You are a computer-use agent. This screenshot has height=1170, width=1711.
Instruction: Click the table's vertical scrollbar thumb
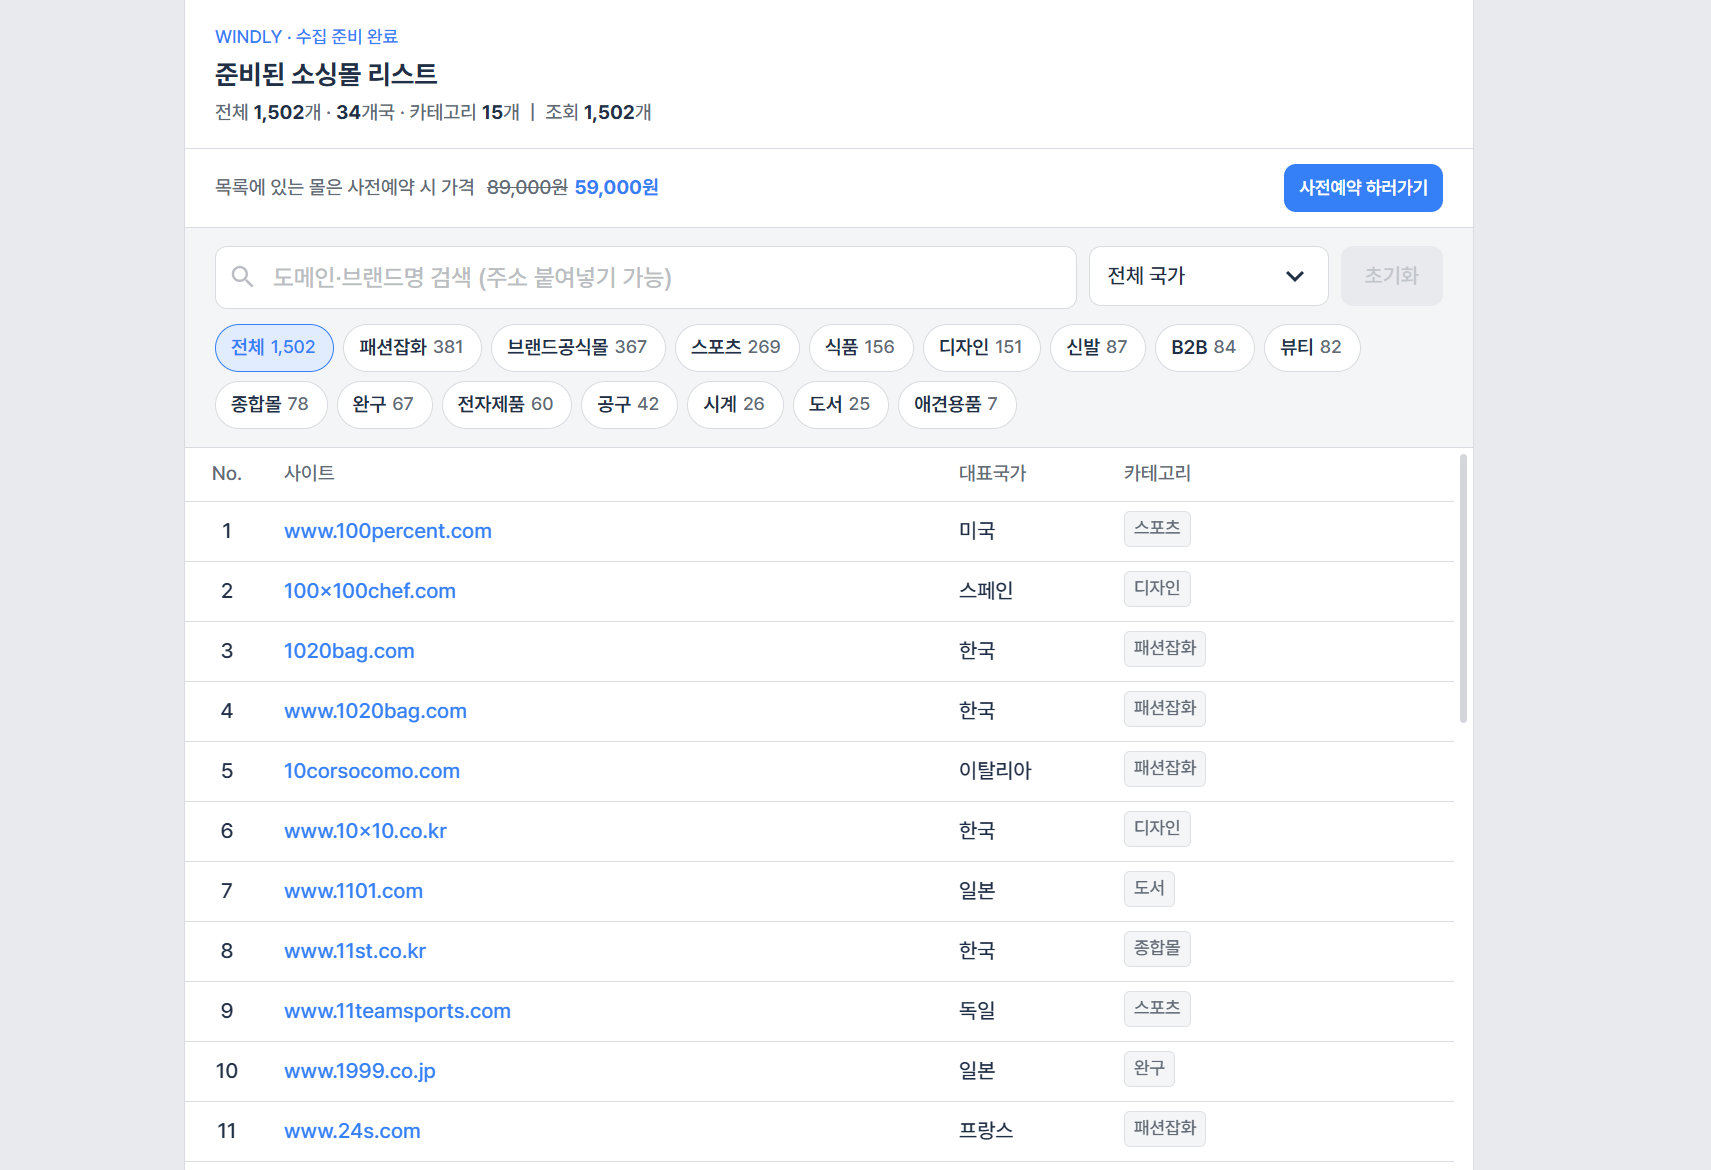tap(1463, 588)
